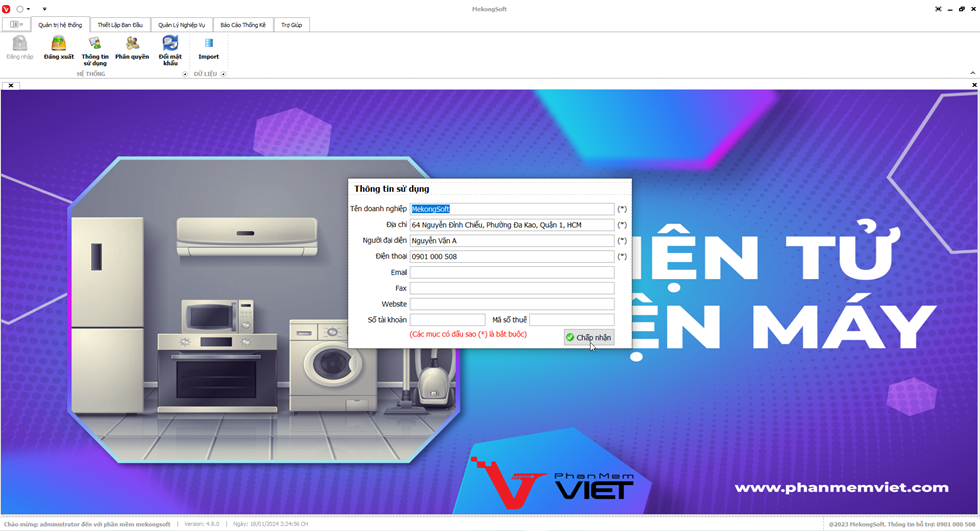Click the Tên doanh nghiệp label
Screen dimensions: 980x531
pyautogui.click(x=378, y=209)
